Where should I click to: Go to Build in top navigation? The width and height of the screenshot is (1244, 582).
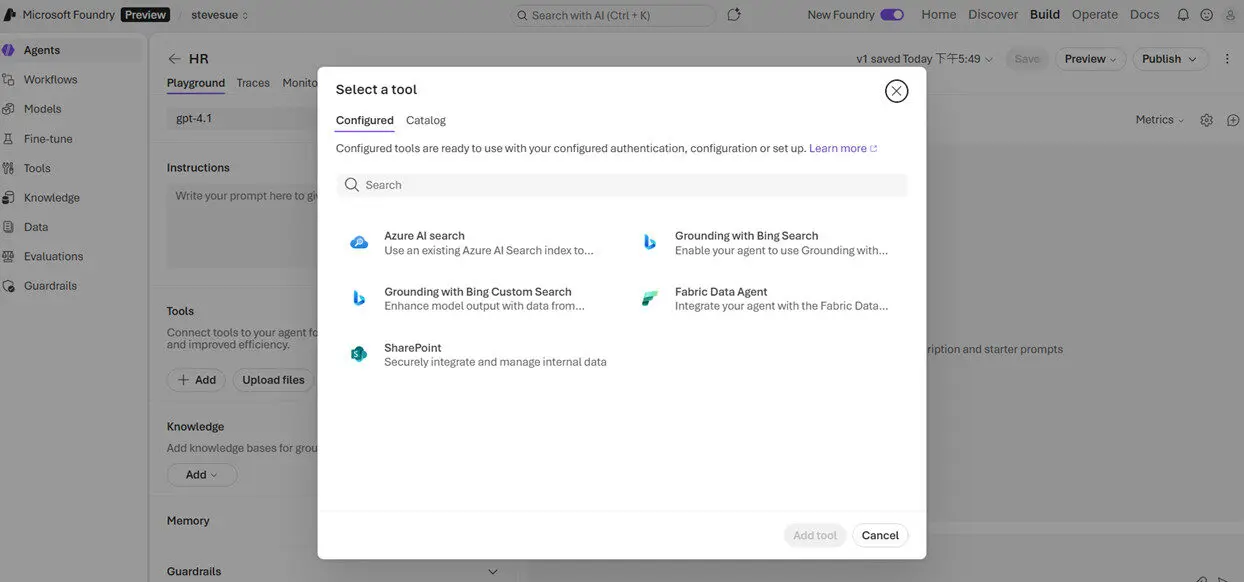[x=1045, y=15]
